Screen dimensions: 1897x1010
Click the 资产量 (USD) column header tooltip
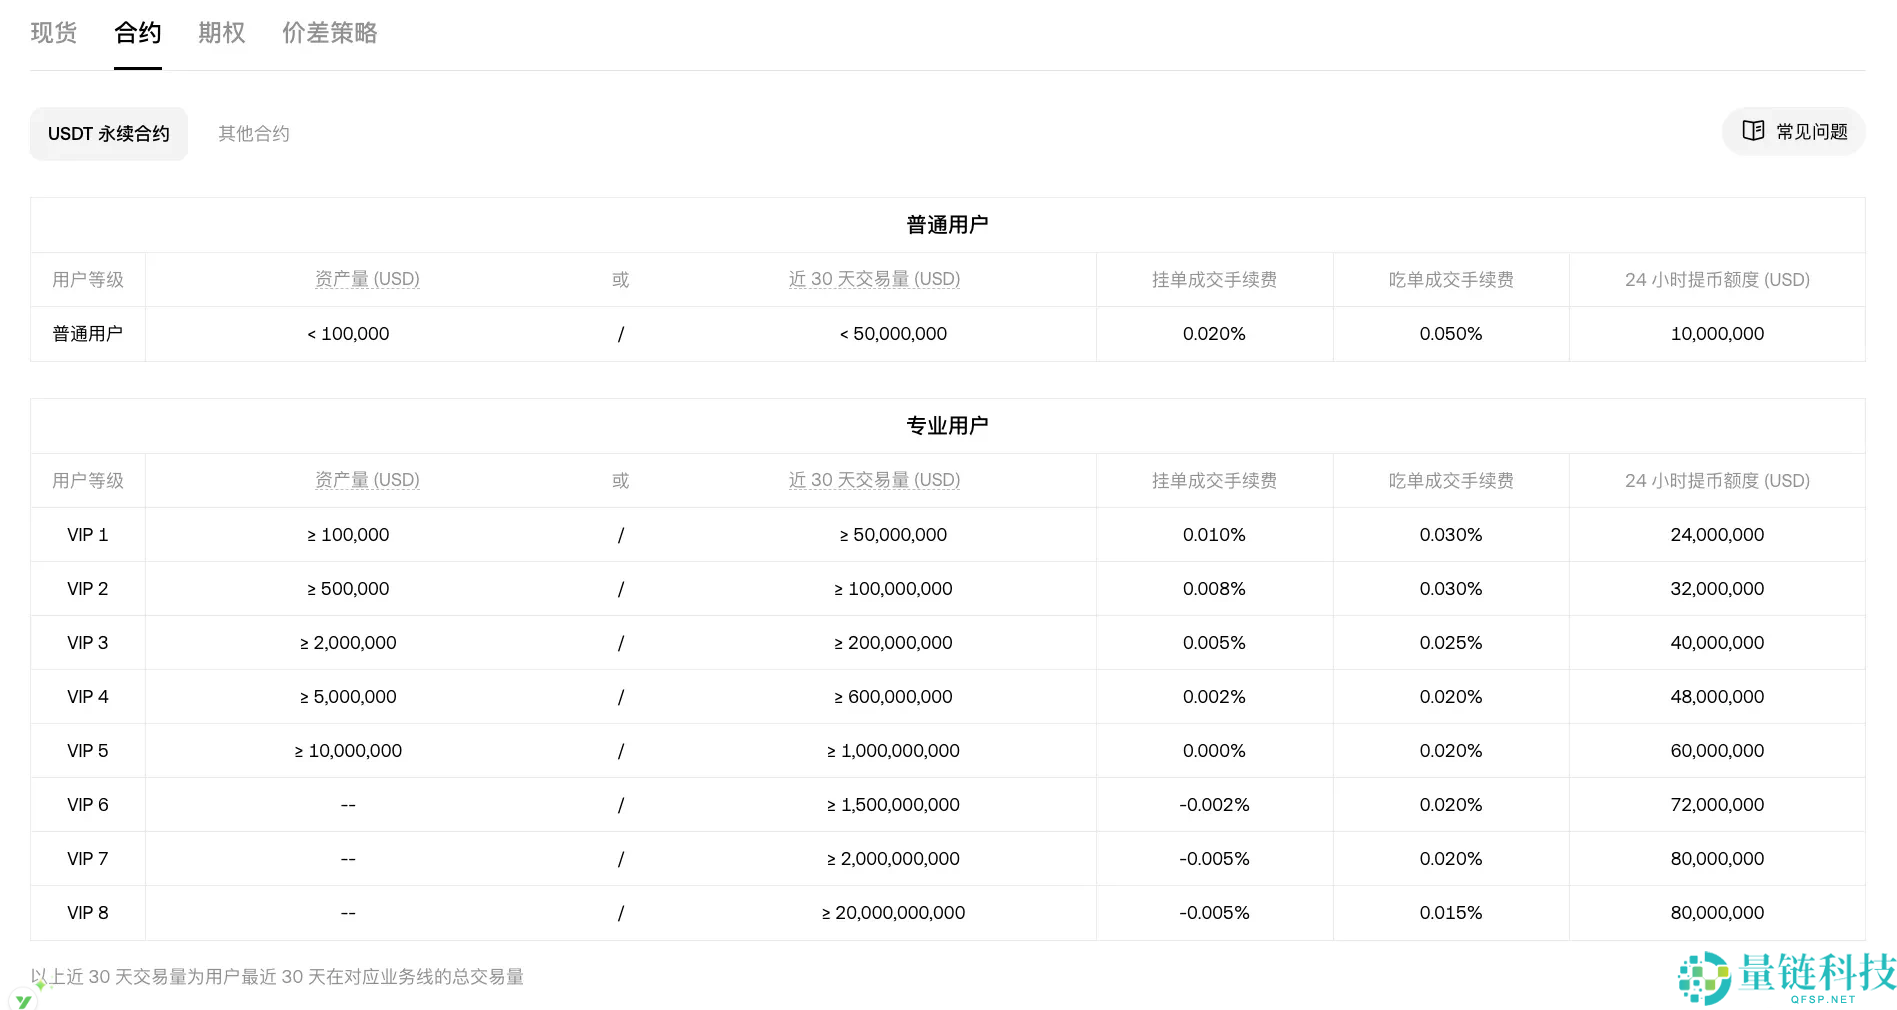[x=367, y=280]
